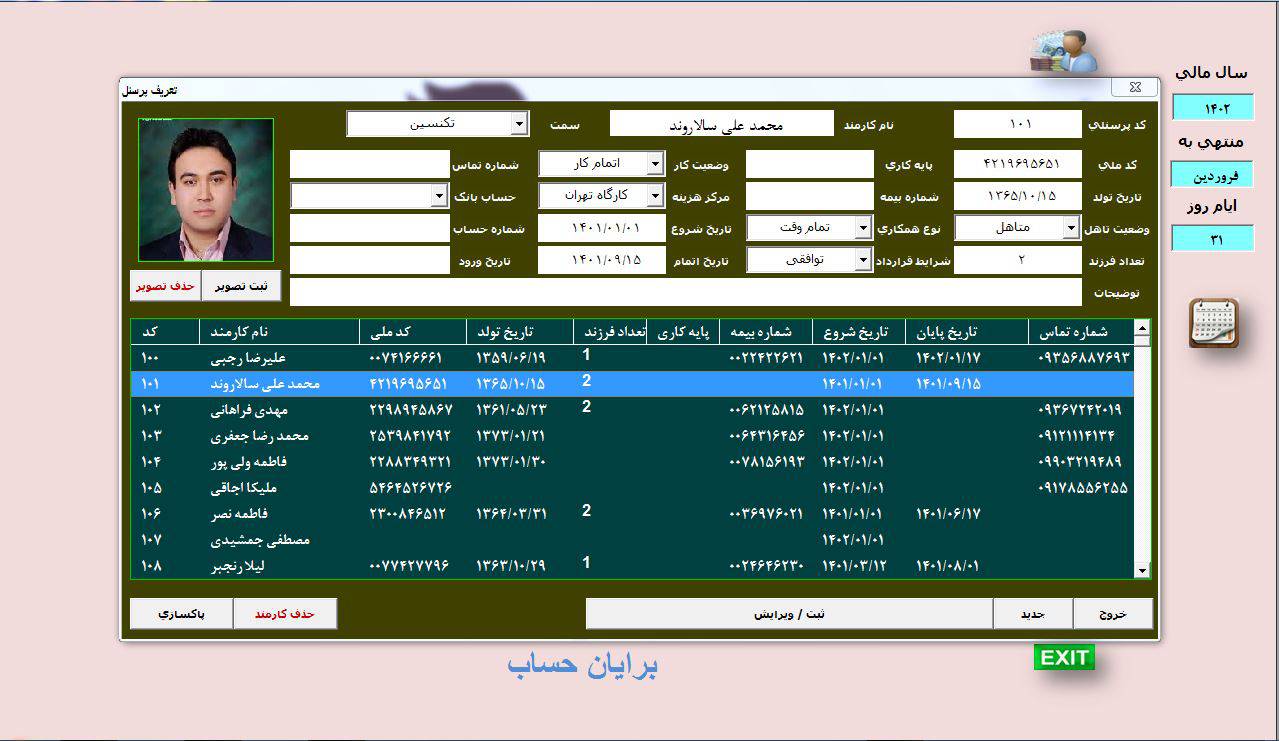Click the green EXIT button
The image size is (1279, 741).
1066,657
